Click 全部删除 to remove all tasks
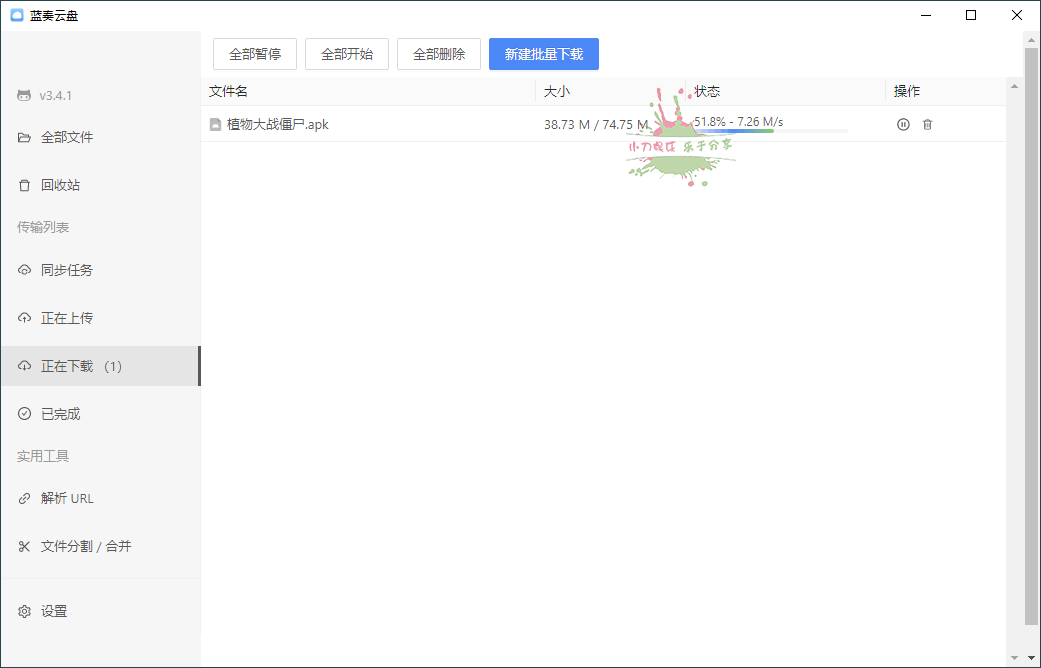This screenshot has height=668, width=1041. click(438, 54)
